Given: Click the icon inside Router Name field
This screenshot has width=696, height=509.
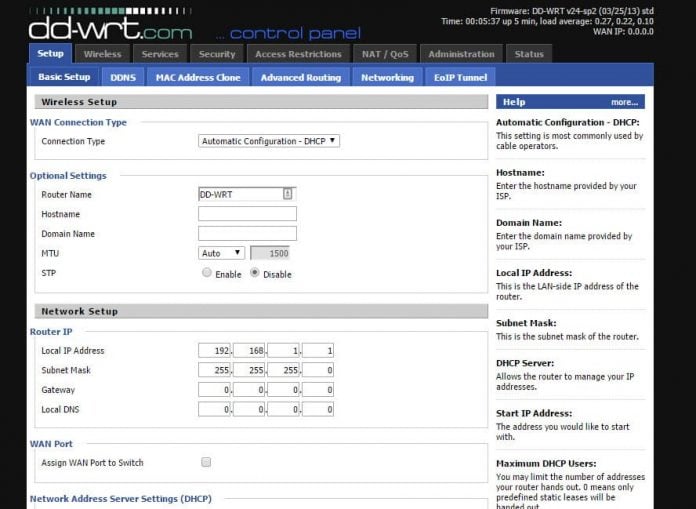Looking at the screenshot, I should coord(287,194).
